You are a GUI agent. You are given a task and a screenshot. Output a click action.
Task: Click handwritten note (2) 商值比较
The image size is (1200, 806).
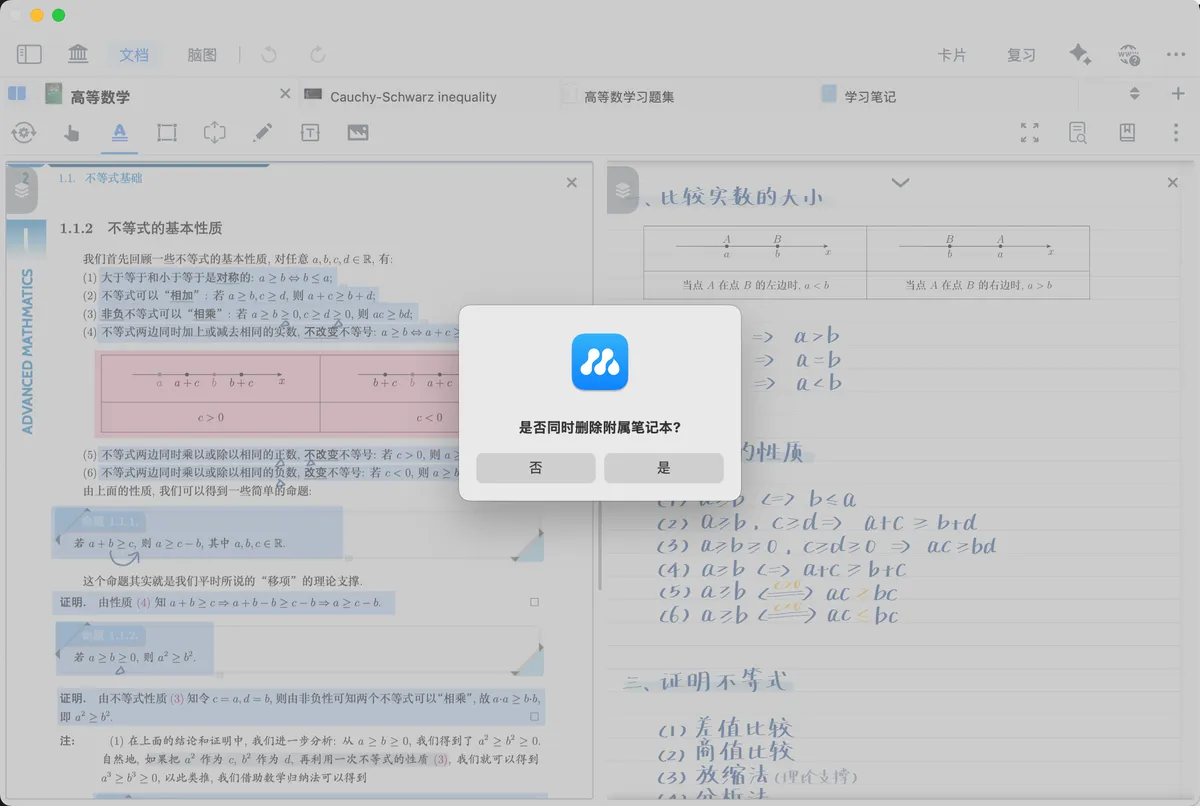pyautogui.click(x=726, y=752)
